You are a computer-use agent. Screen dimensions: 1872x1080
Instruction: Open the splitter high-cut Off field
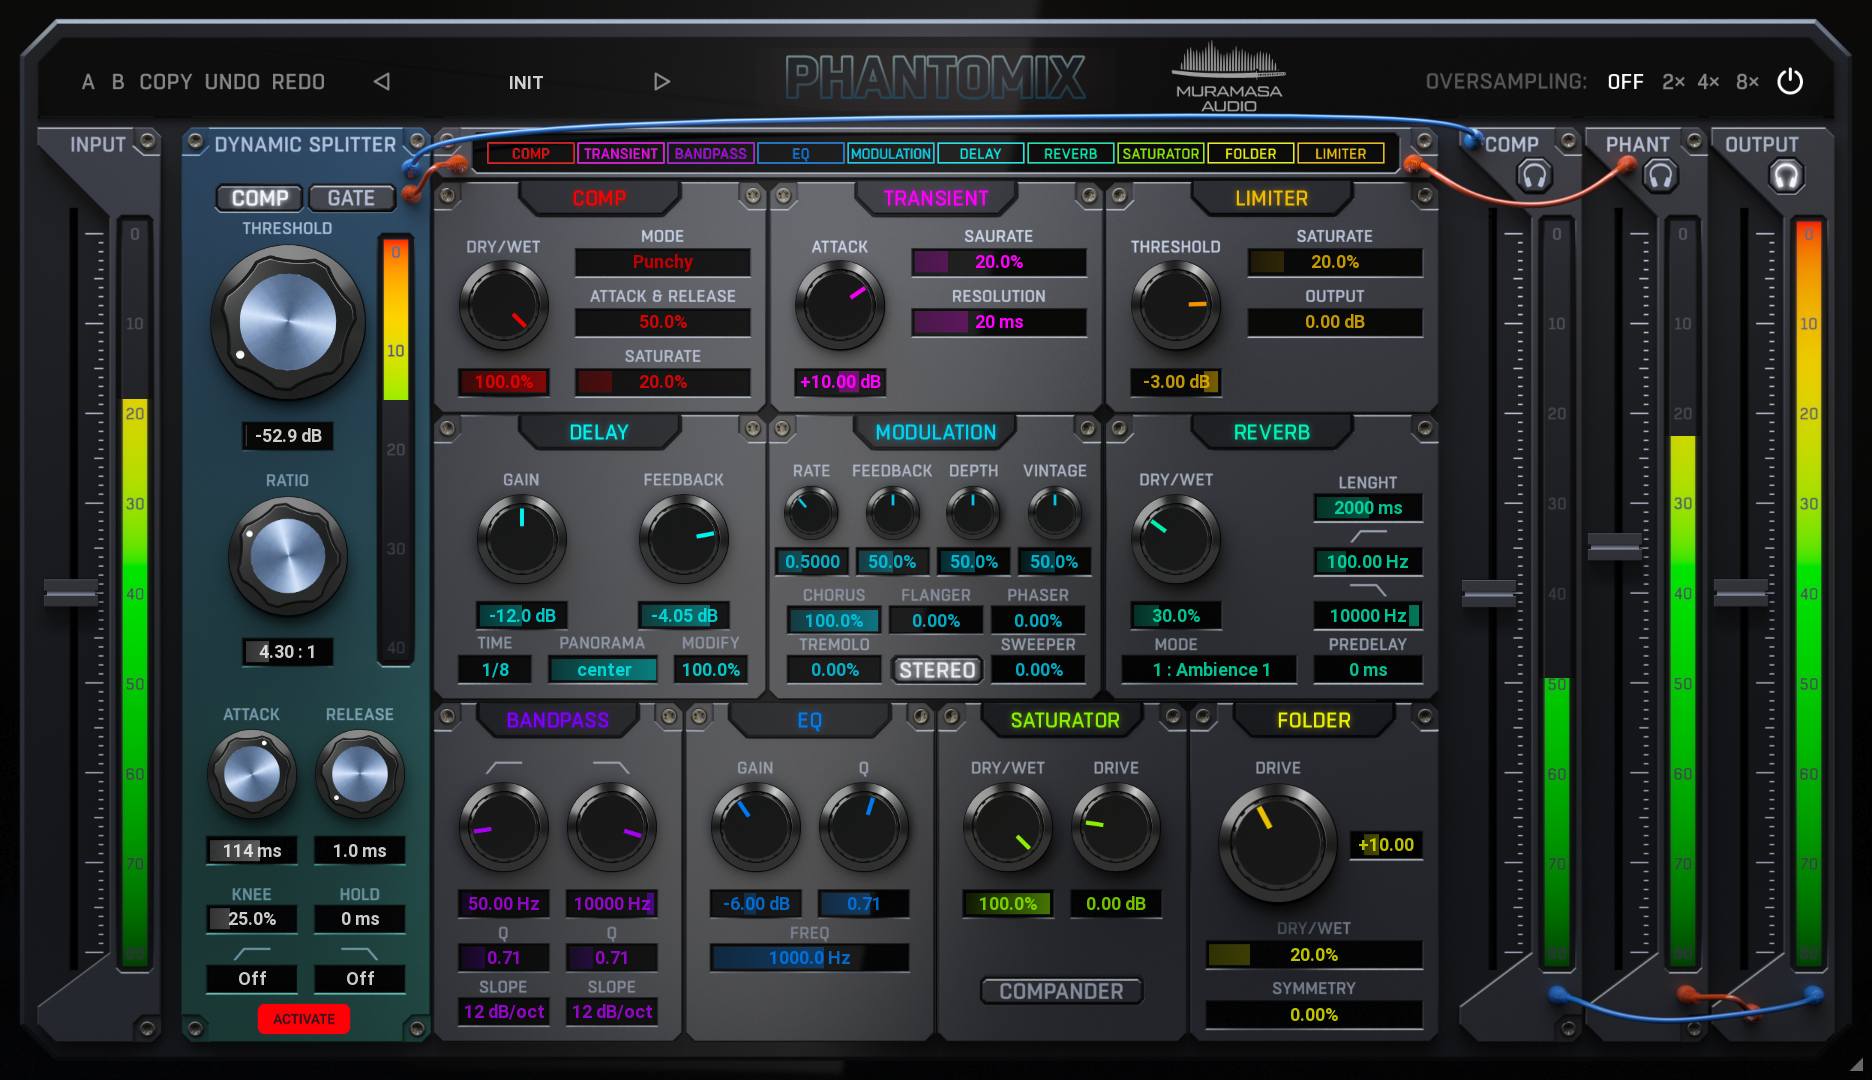tap(360, 979)
